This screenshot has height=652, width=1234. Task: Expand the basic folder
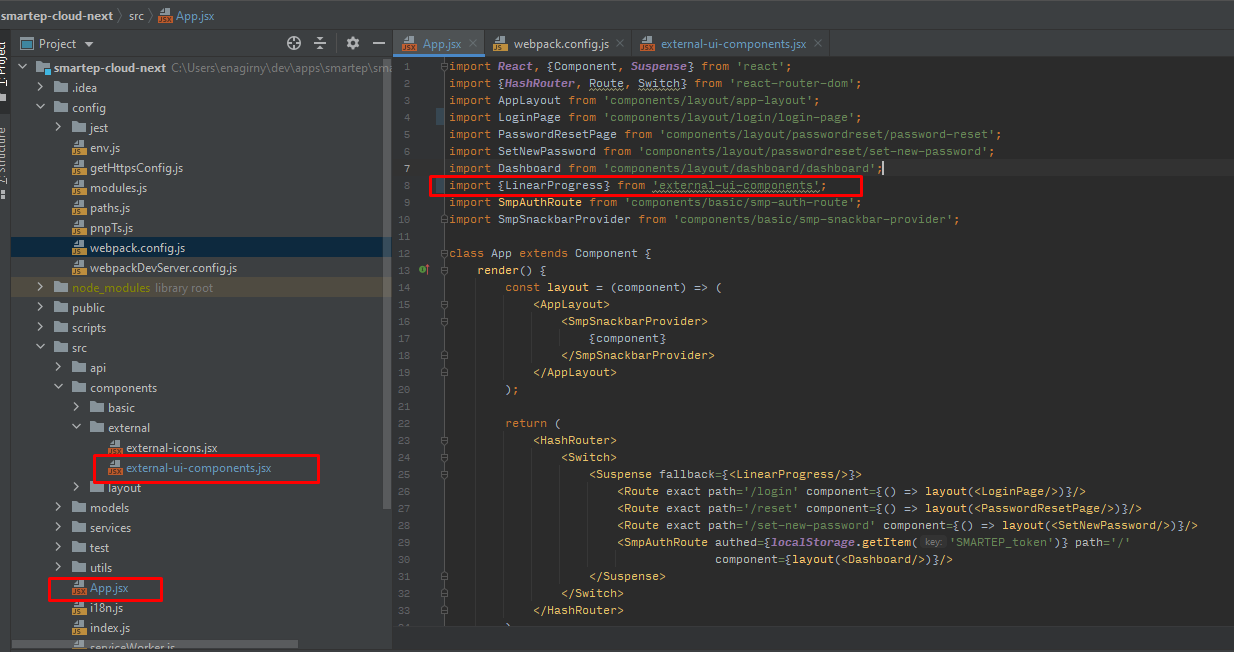tap(77, 408)
